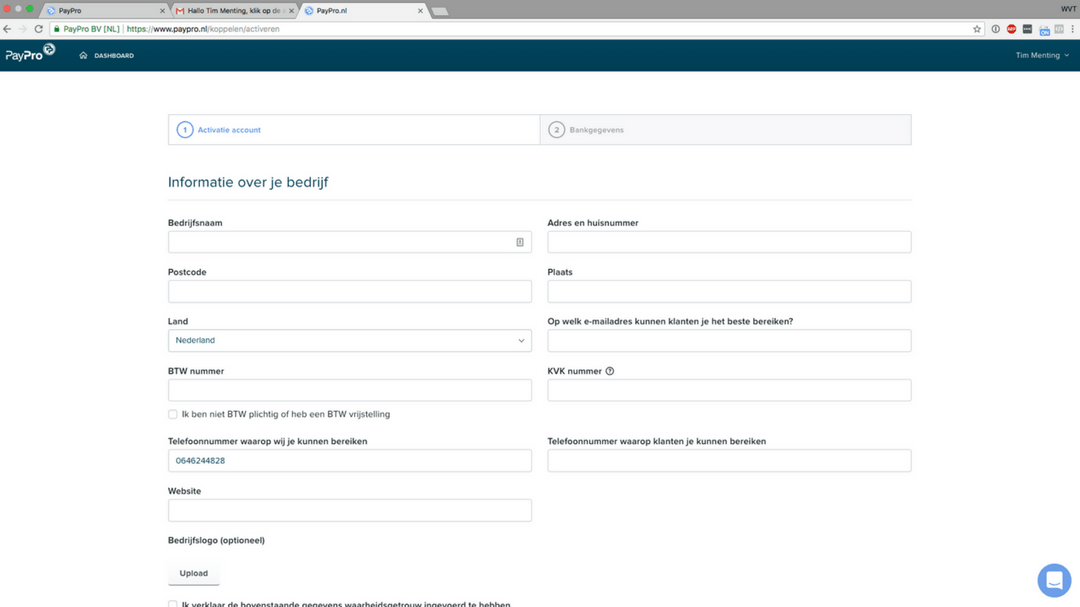Click the blue ON extension icon
This screenshot has height=607, width=1080.
pyautogui.click(x=1044, y=30)
